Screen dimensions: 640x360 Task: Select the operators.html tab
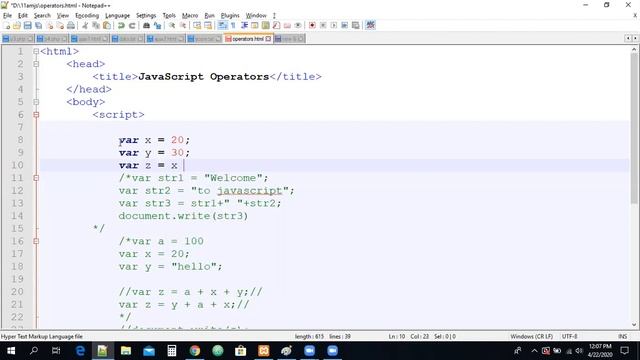pos(247,39)
